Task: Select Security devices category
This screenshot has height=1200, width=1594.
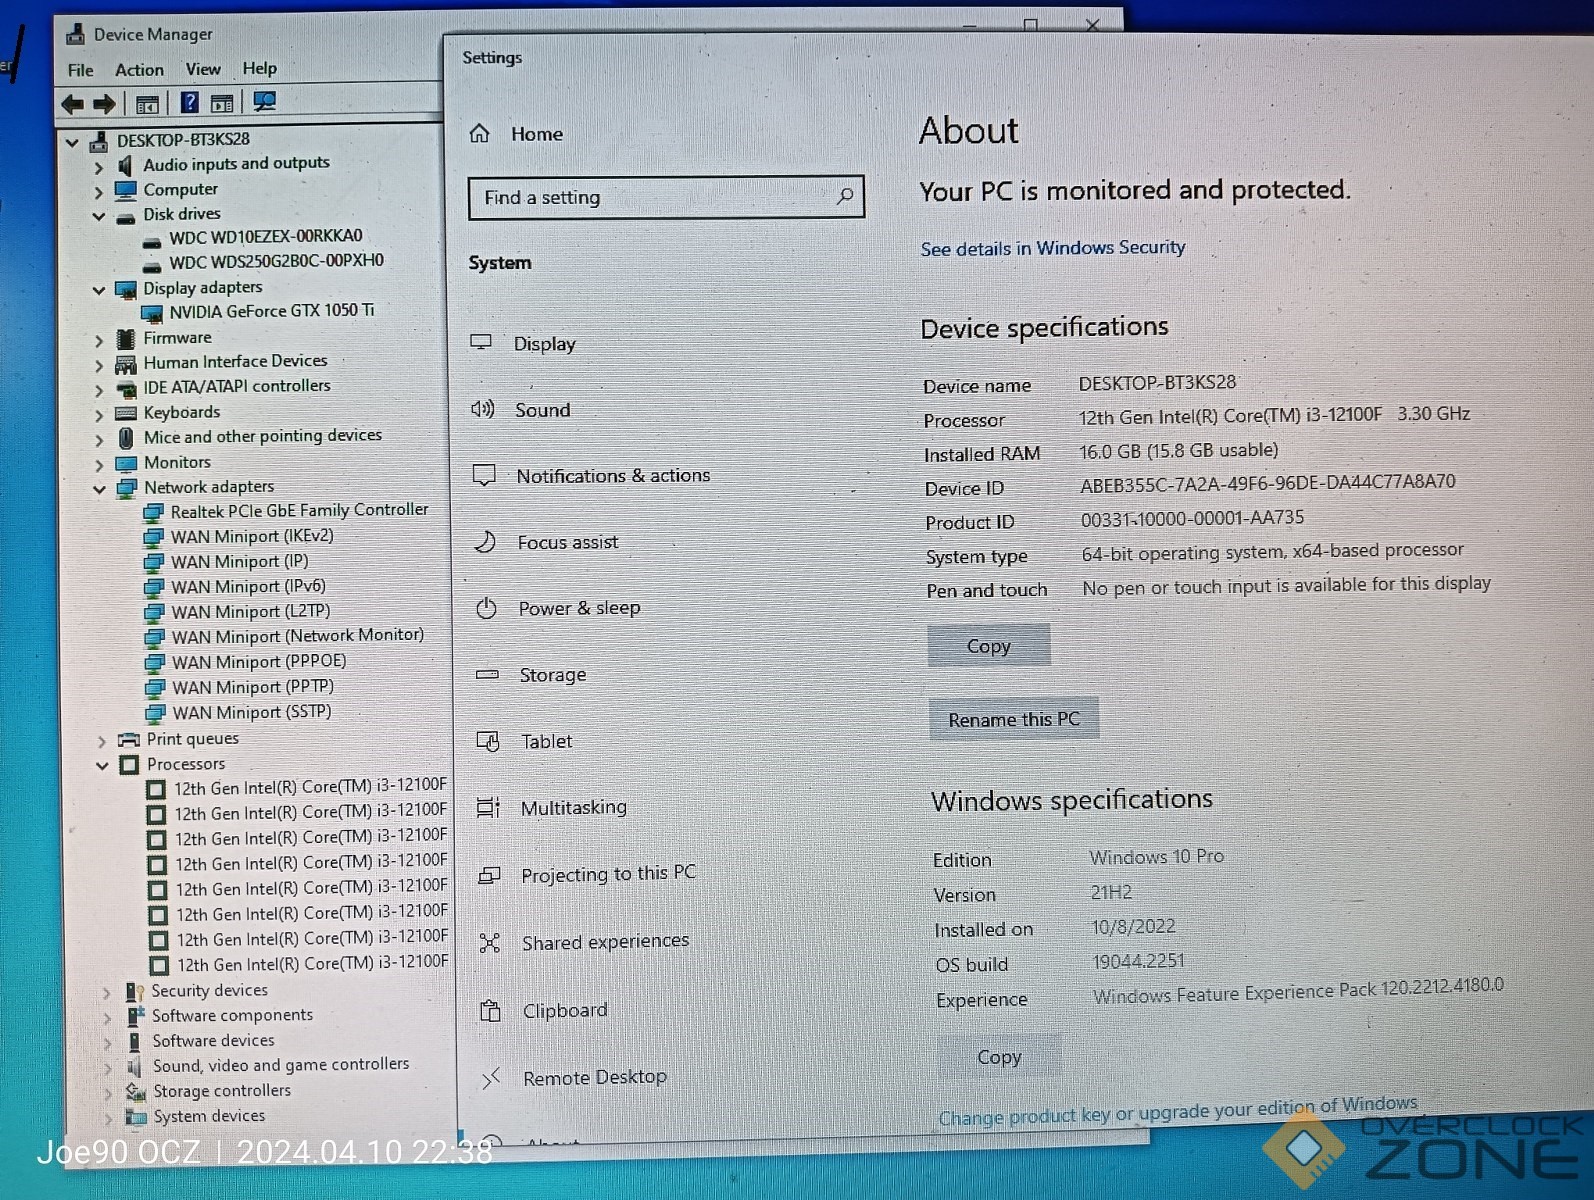Action: (x=210, y=990)
